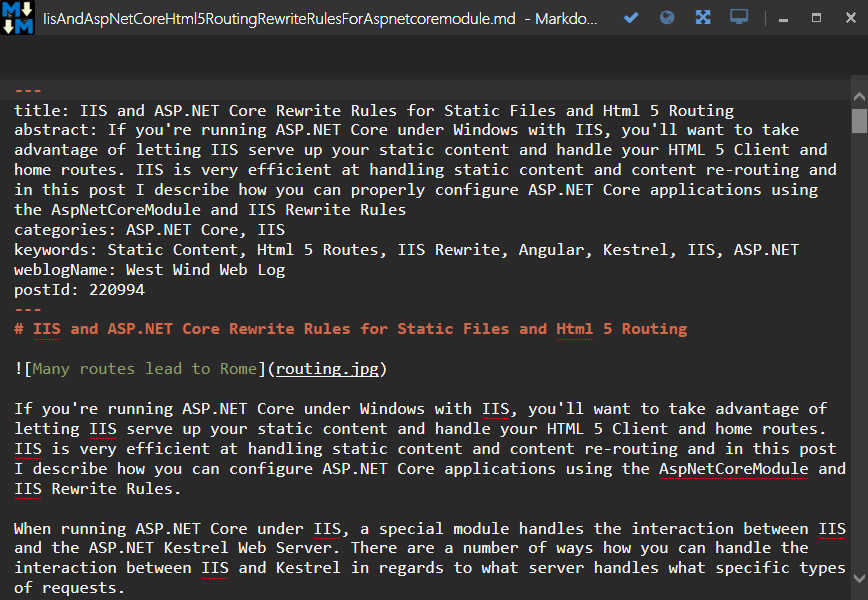
Task: Click 'When running ASP.NET Core under' text
Action: point(159,529)
